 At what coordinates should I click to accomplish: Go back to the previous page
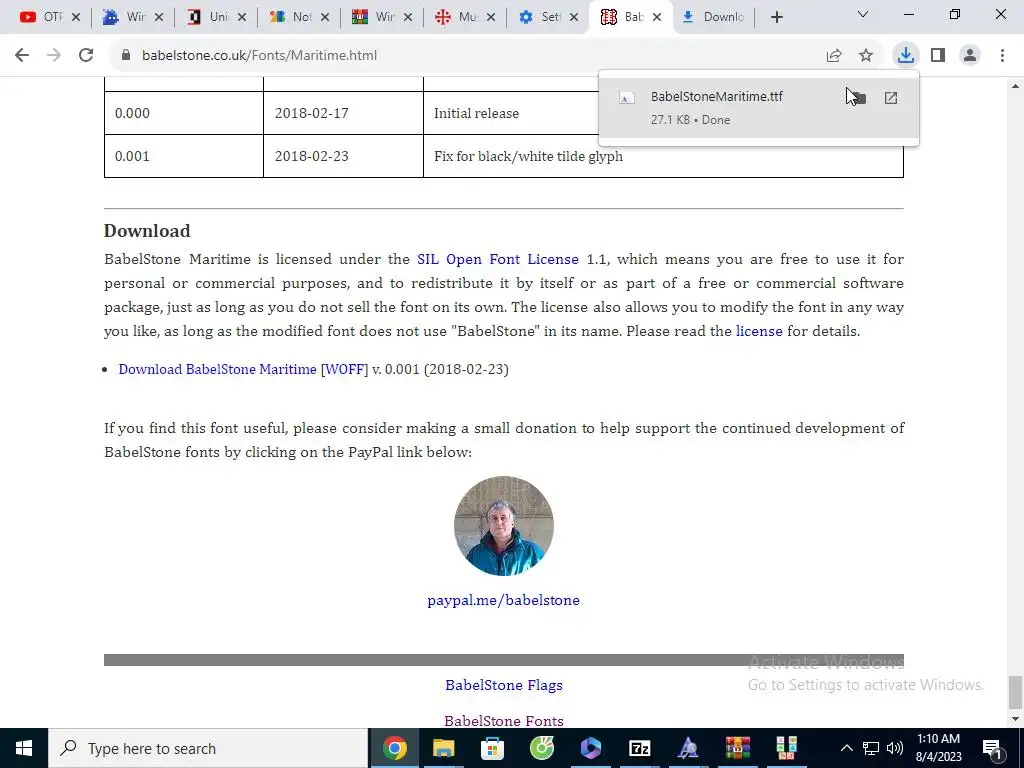[22, 56]
